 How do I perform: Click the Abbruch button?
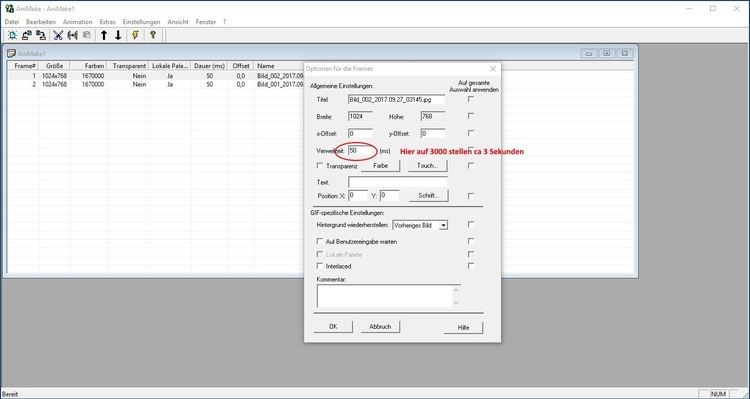click(x=380, y=327)
